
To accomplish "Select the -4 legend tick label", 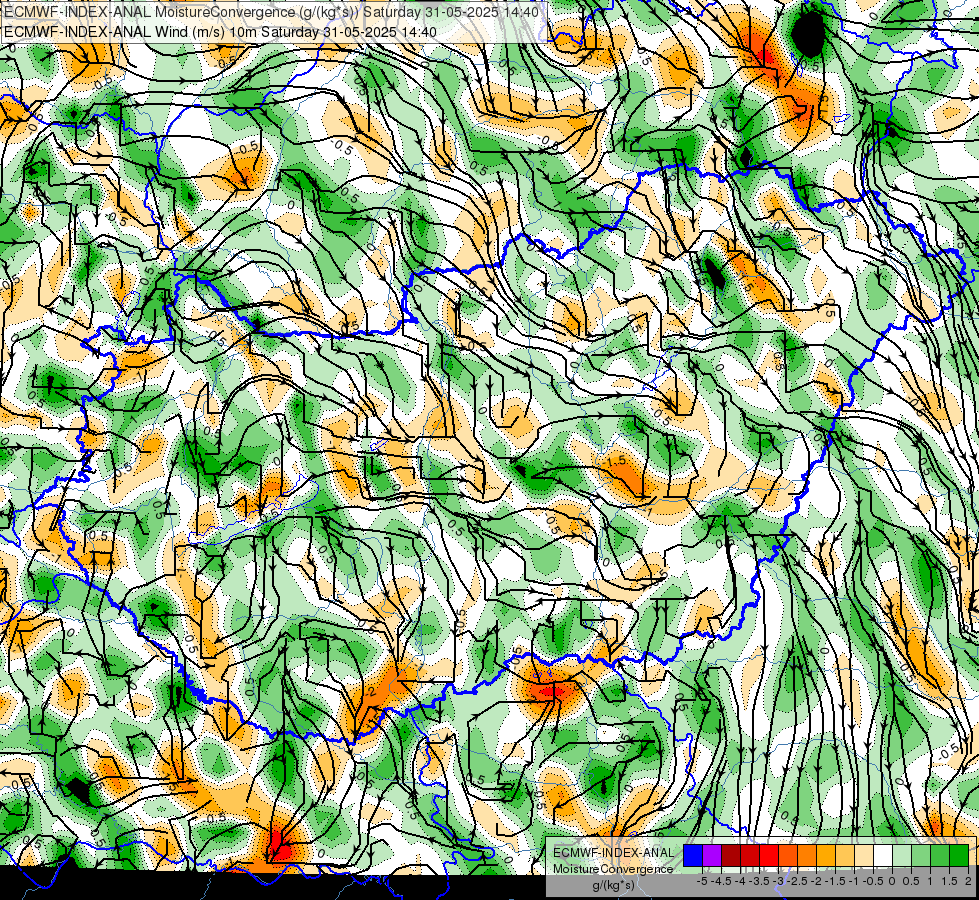I will pos(740,881).
